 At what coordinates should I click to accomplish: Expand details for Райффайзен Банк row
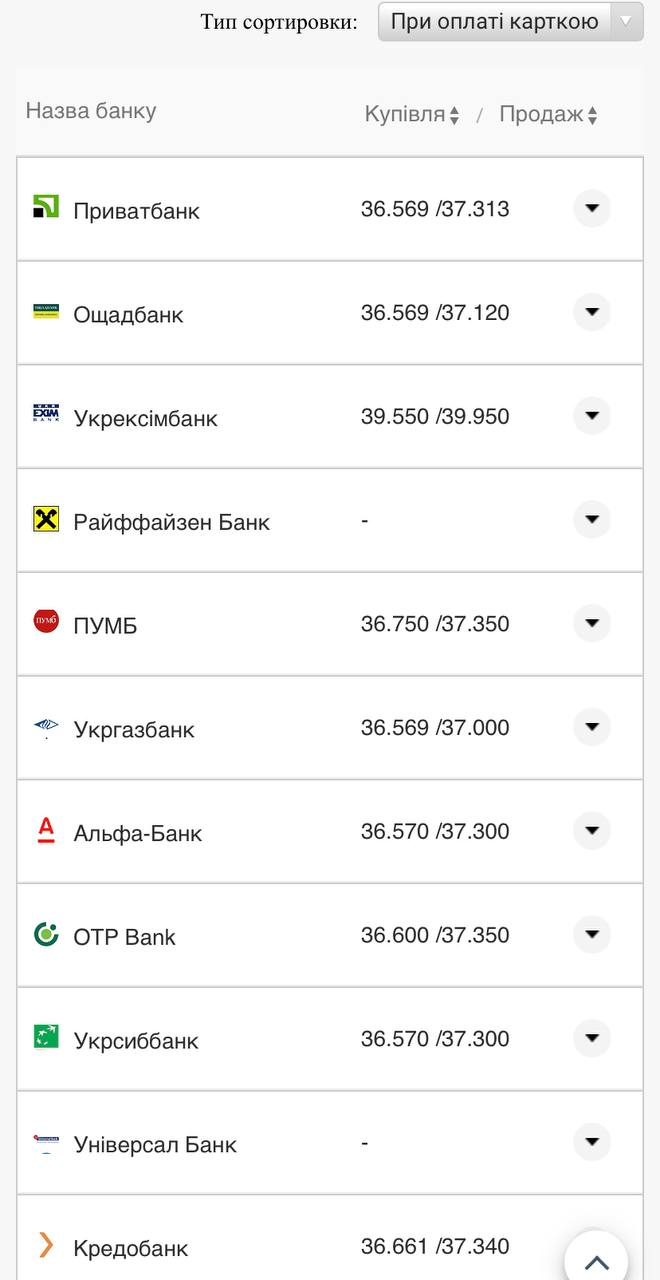tap(591, 519)
